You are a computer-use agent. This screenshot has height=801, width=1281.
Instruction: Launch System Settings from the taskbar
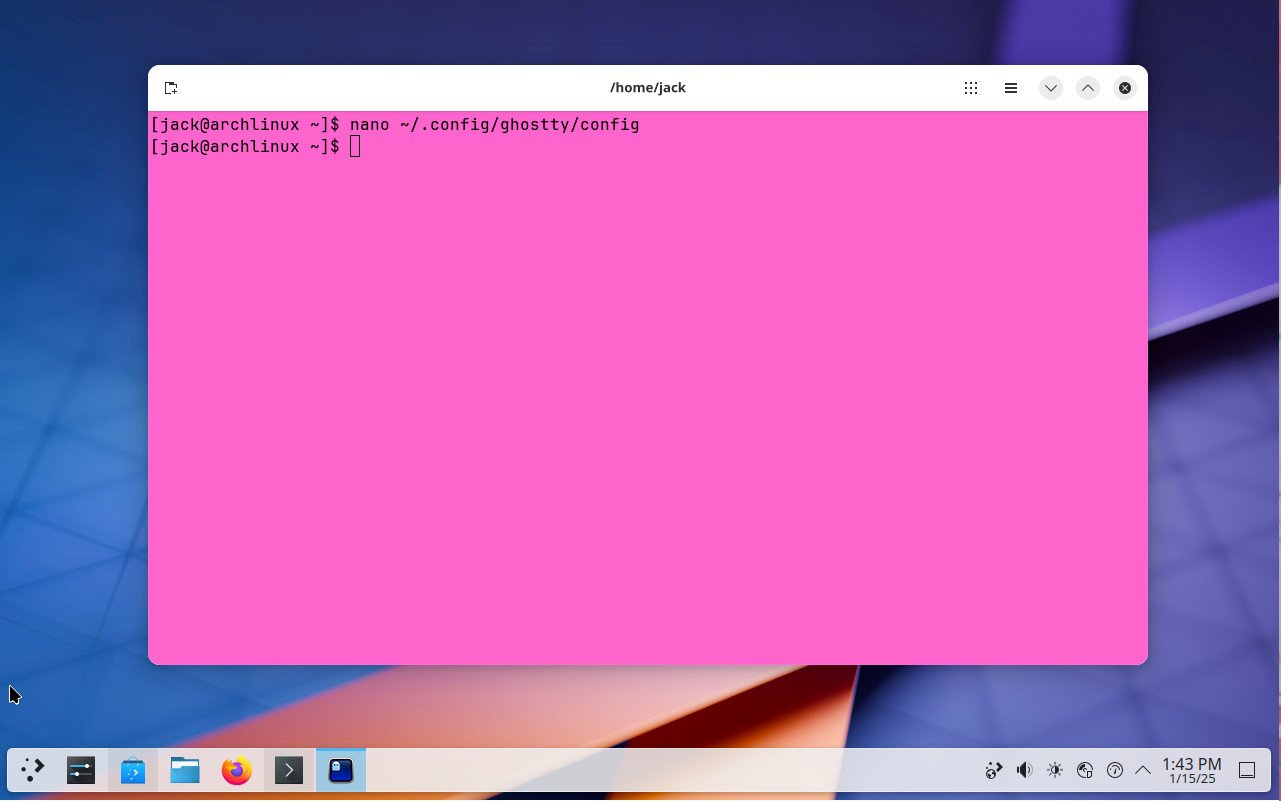[81, 770]
